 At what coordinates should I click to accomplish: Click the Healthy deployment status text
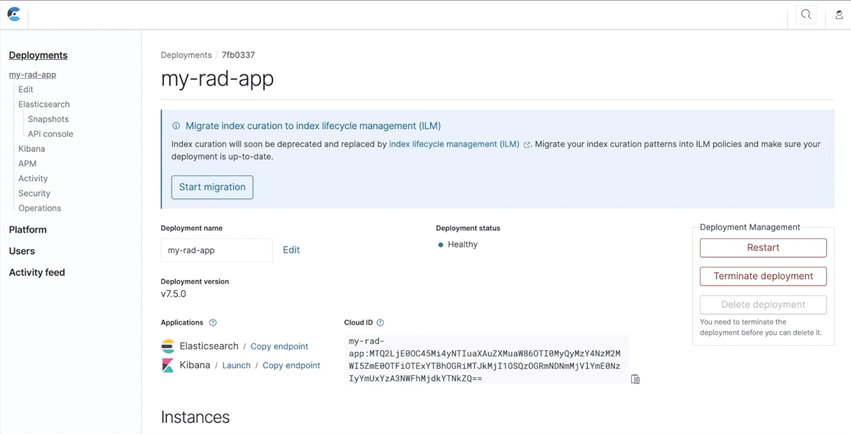coord(462,245)
